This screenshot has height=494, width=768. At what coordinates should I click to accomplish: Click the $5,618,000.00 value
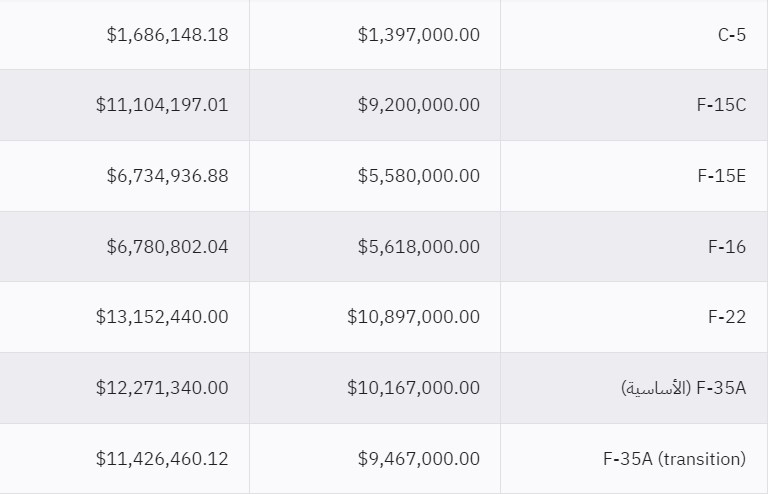tap(418, 246)
